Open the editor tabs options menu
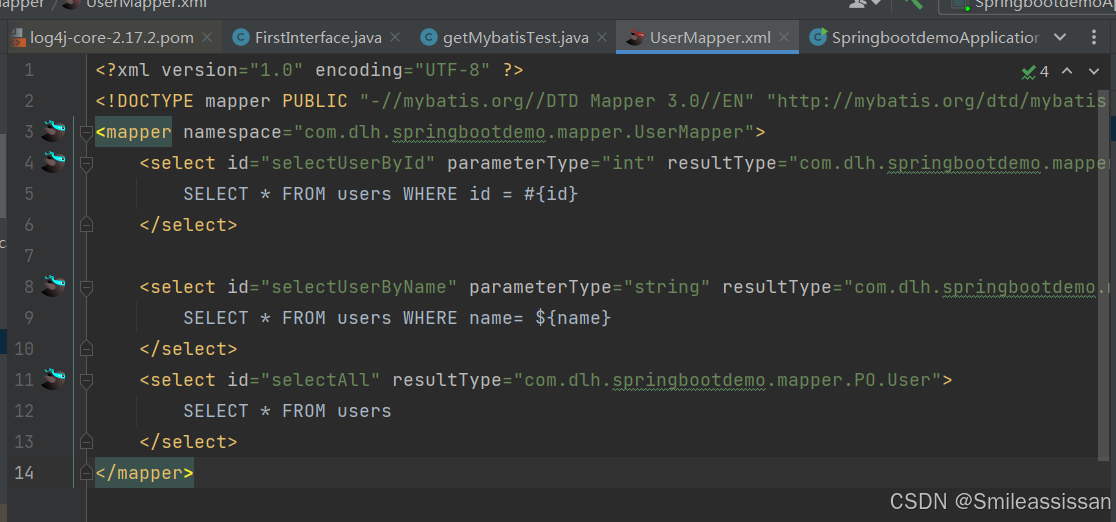Screen dimensions: 1116x522 pos(1095,37)
